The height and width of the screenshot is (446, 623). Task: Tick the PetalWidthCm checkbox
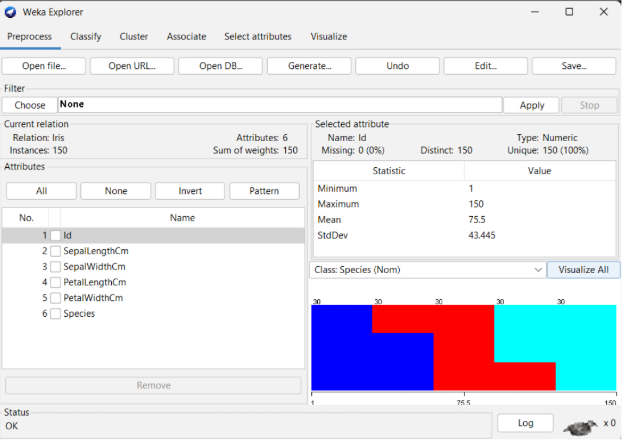(56, 298)
